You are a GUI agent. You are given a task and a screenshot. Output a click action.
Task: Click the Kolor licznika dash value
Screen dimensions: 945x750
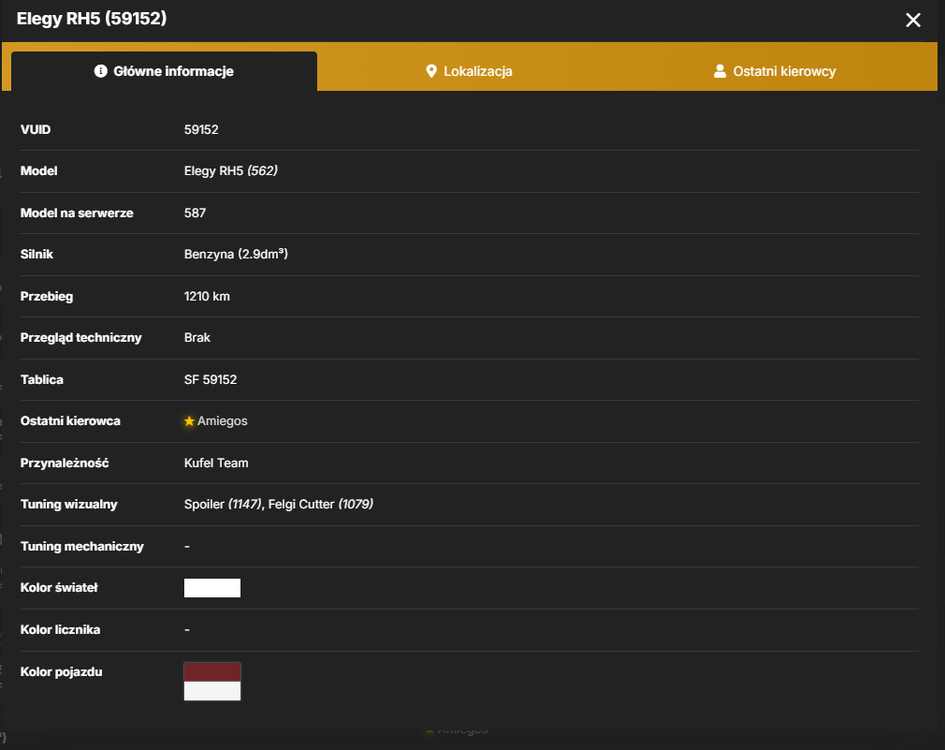(x=187, y=629)
